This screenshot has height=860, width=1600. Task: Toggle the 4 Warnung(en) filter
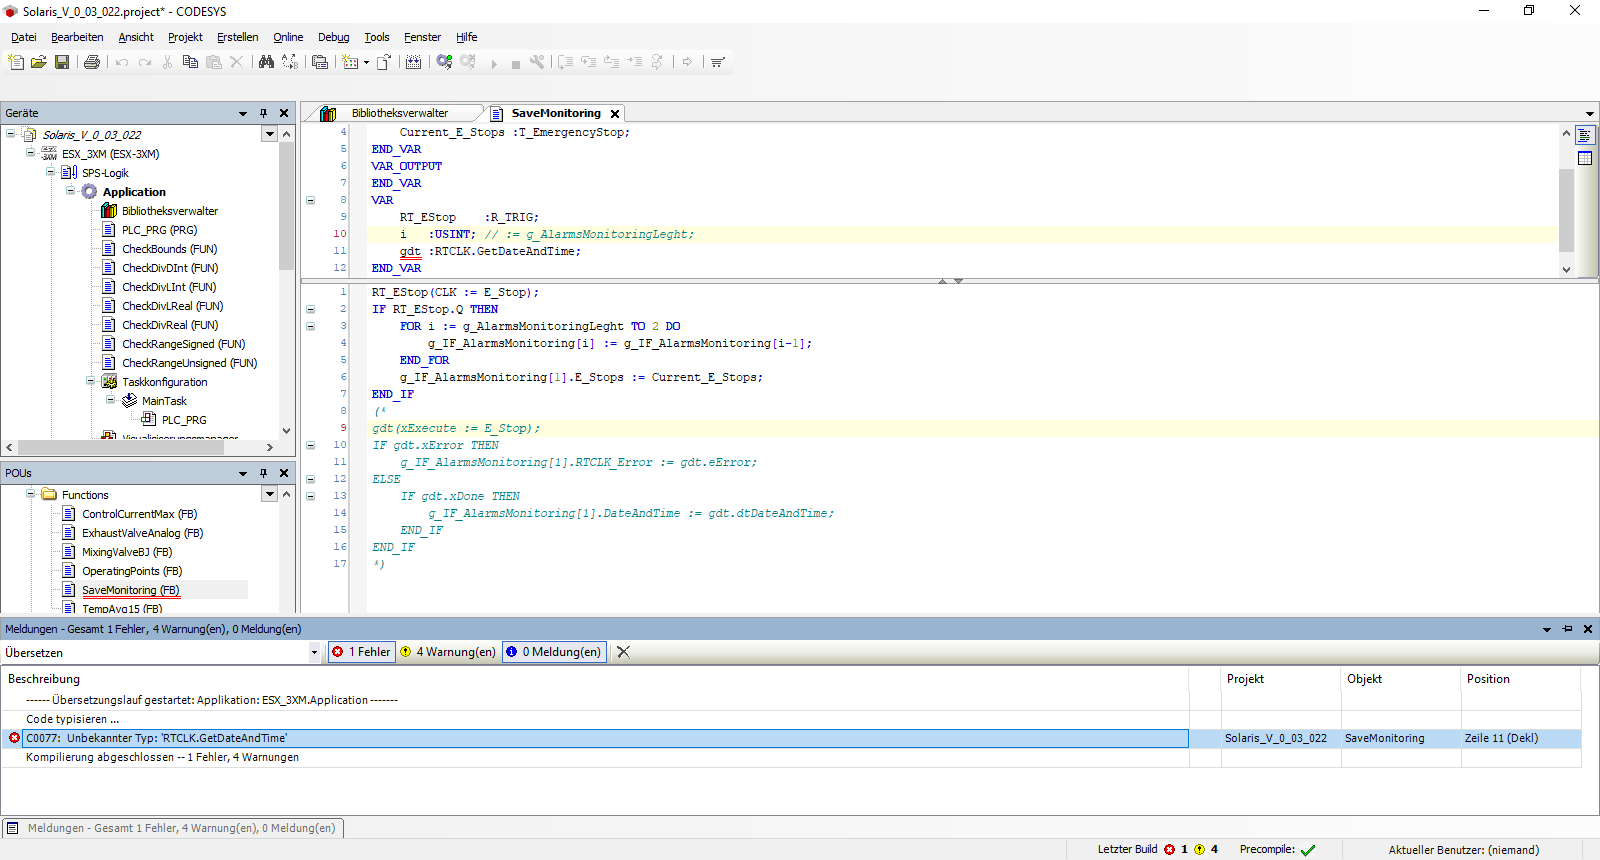pos(448,652)
